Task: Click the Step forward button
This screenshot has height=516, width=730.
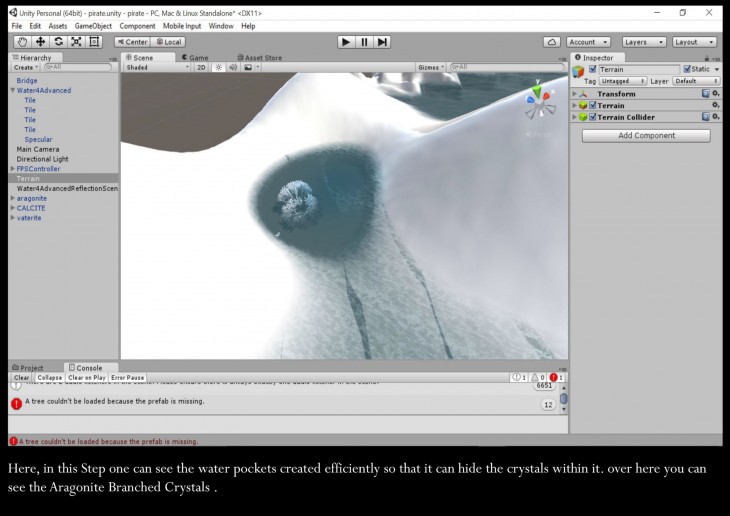Action: pos(382,42)
